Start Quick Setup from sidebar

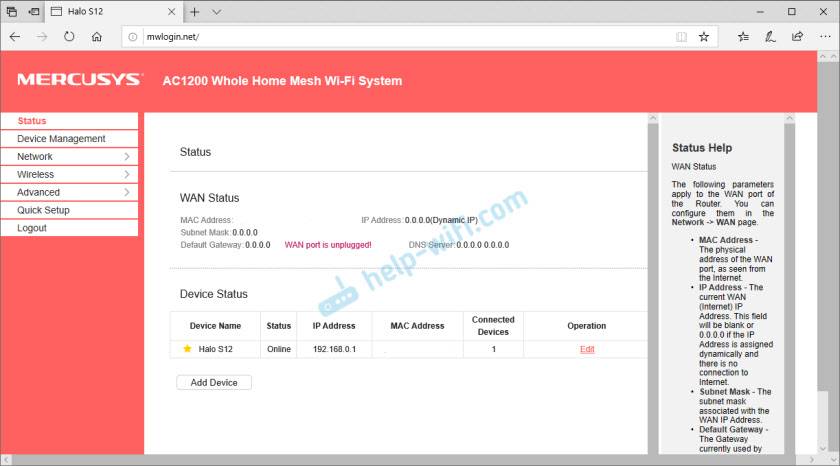(70, 210)
